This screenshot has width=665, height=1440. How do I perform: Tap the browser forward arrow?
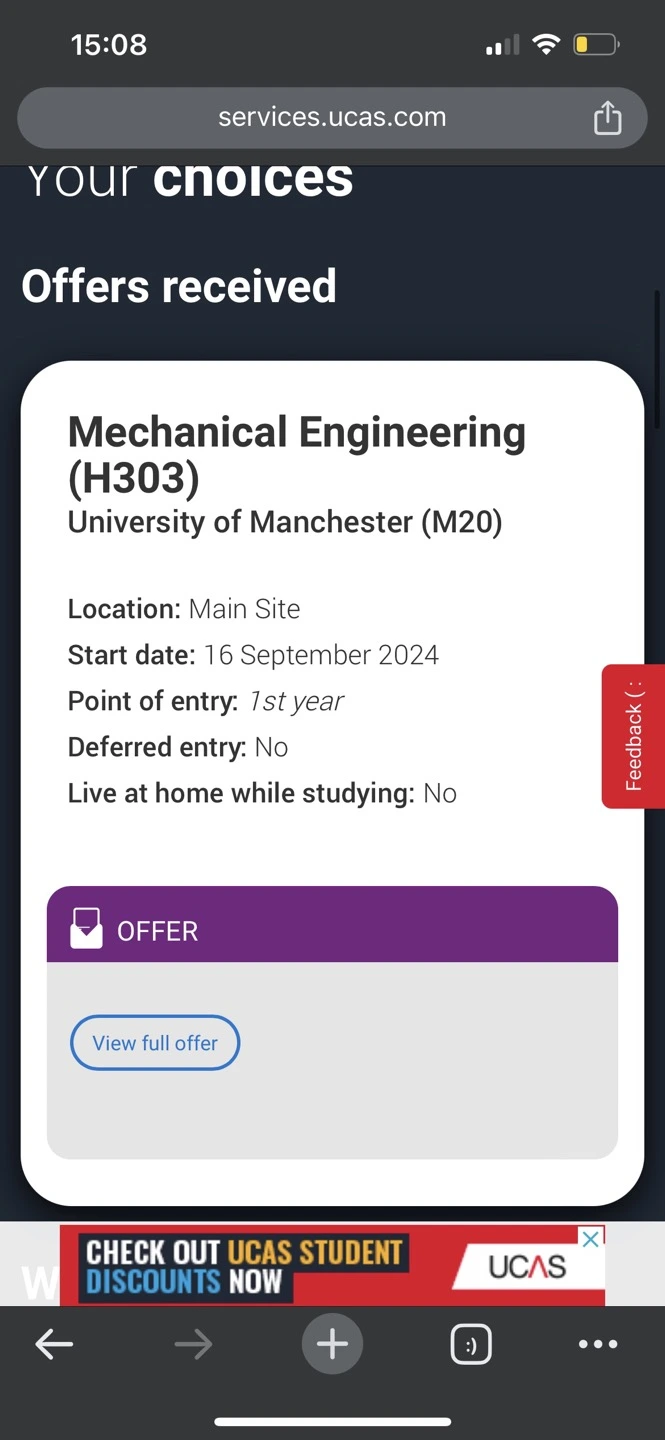point(193,1345)
